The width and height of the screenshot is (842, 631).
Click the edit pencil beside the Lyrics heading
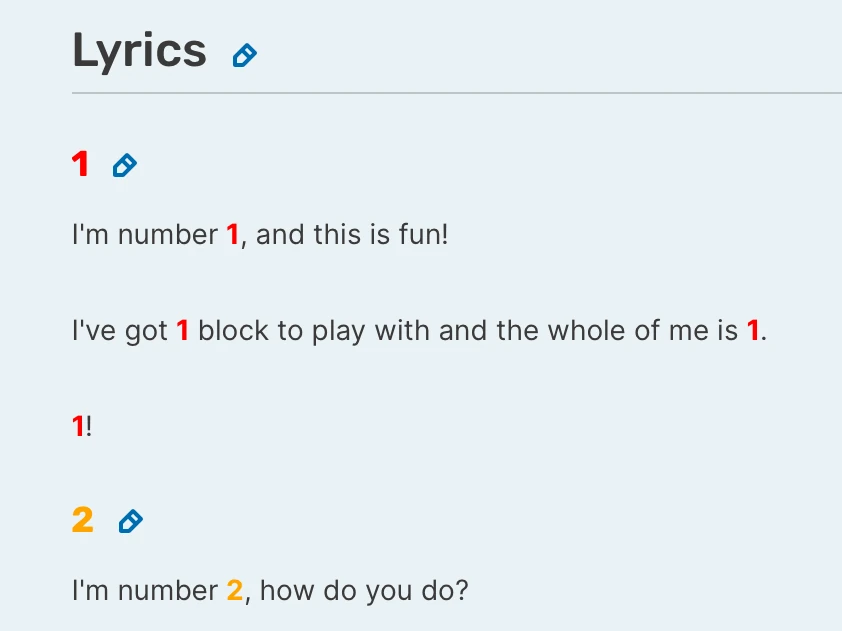pos(245,56)
